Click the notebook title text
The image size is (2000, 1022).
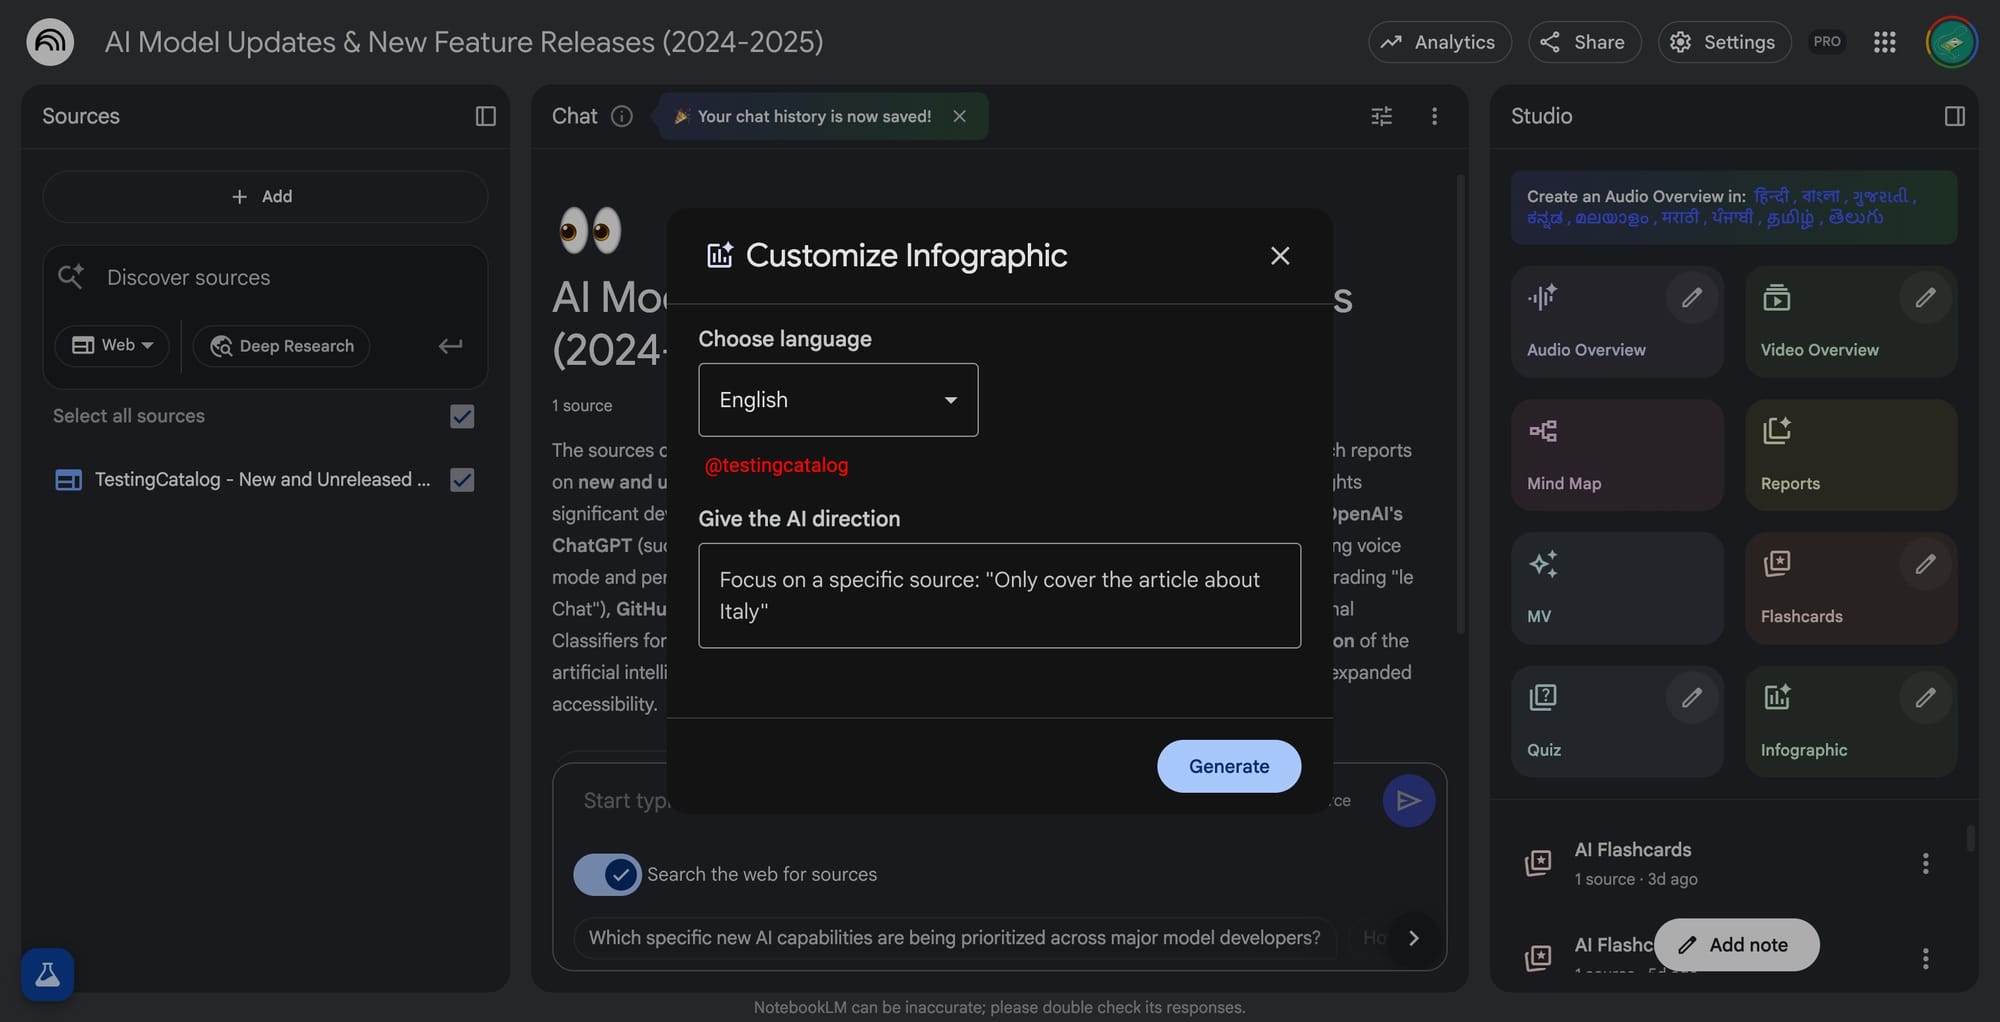pyautogui.click(x=464, y=42)
